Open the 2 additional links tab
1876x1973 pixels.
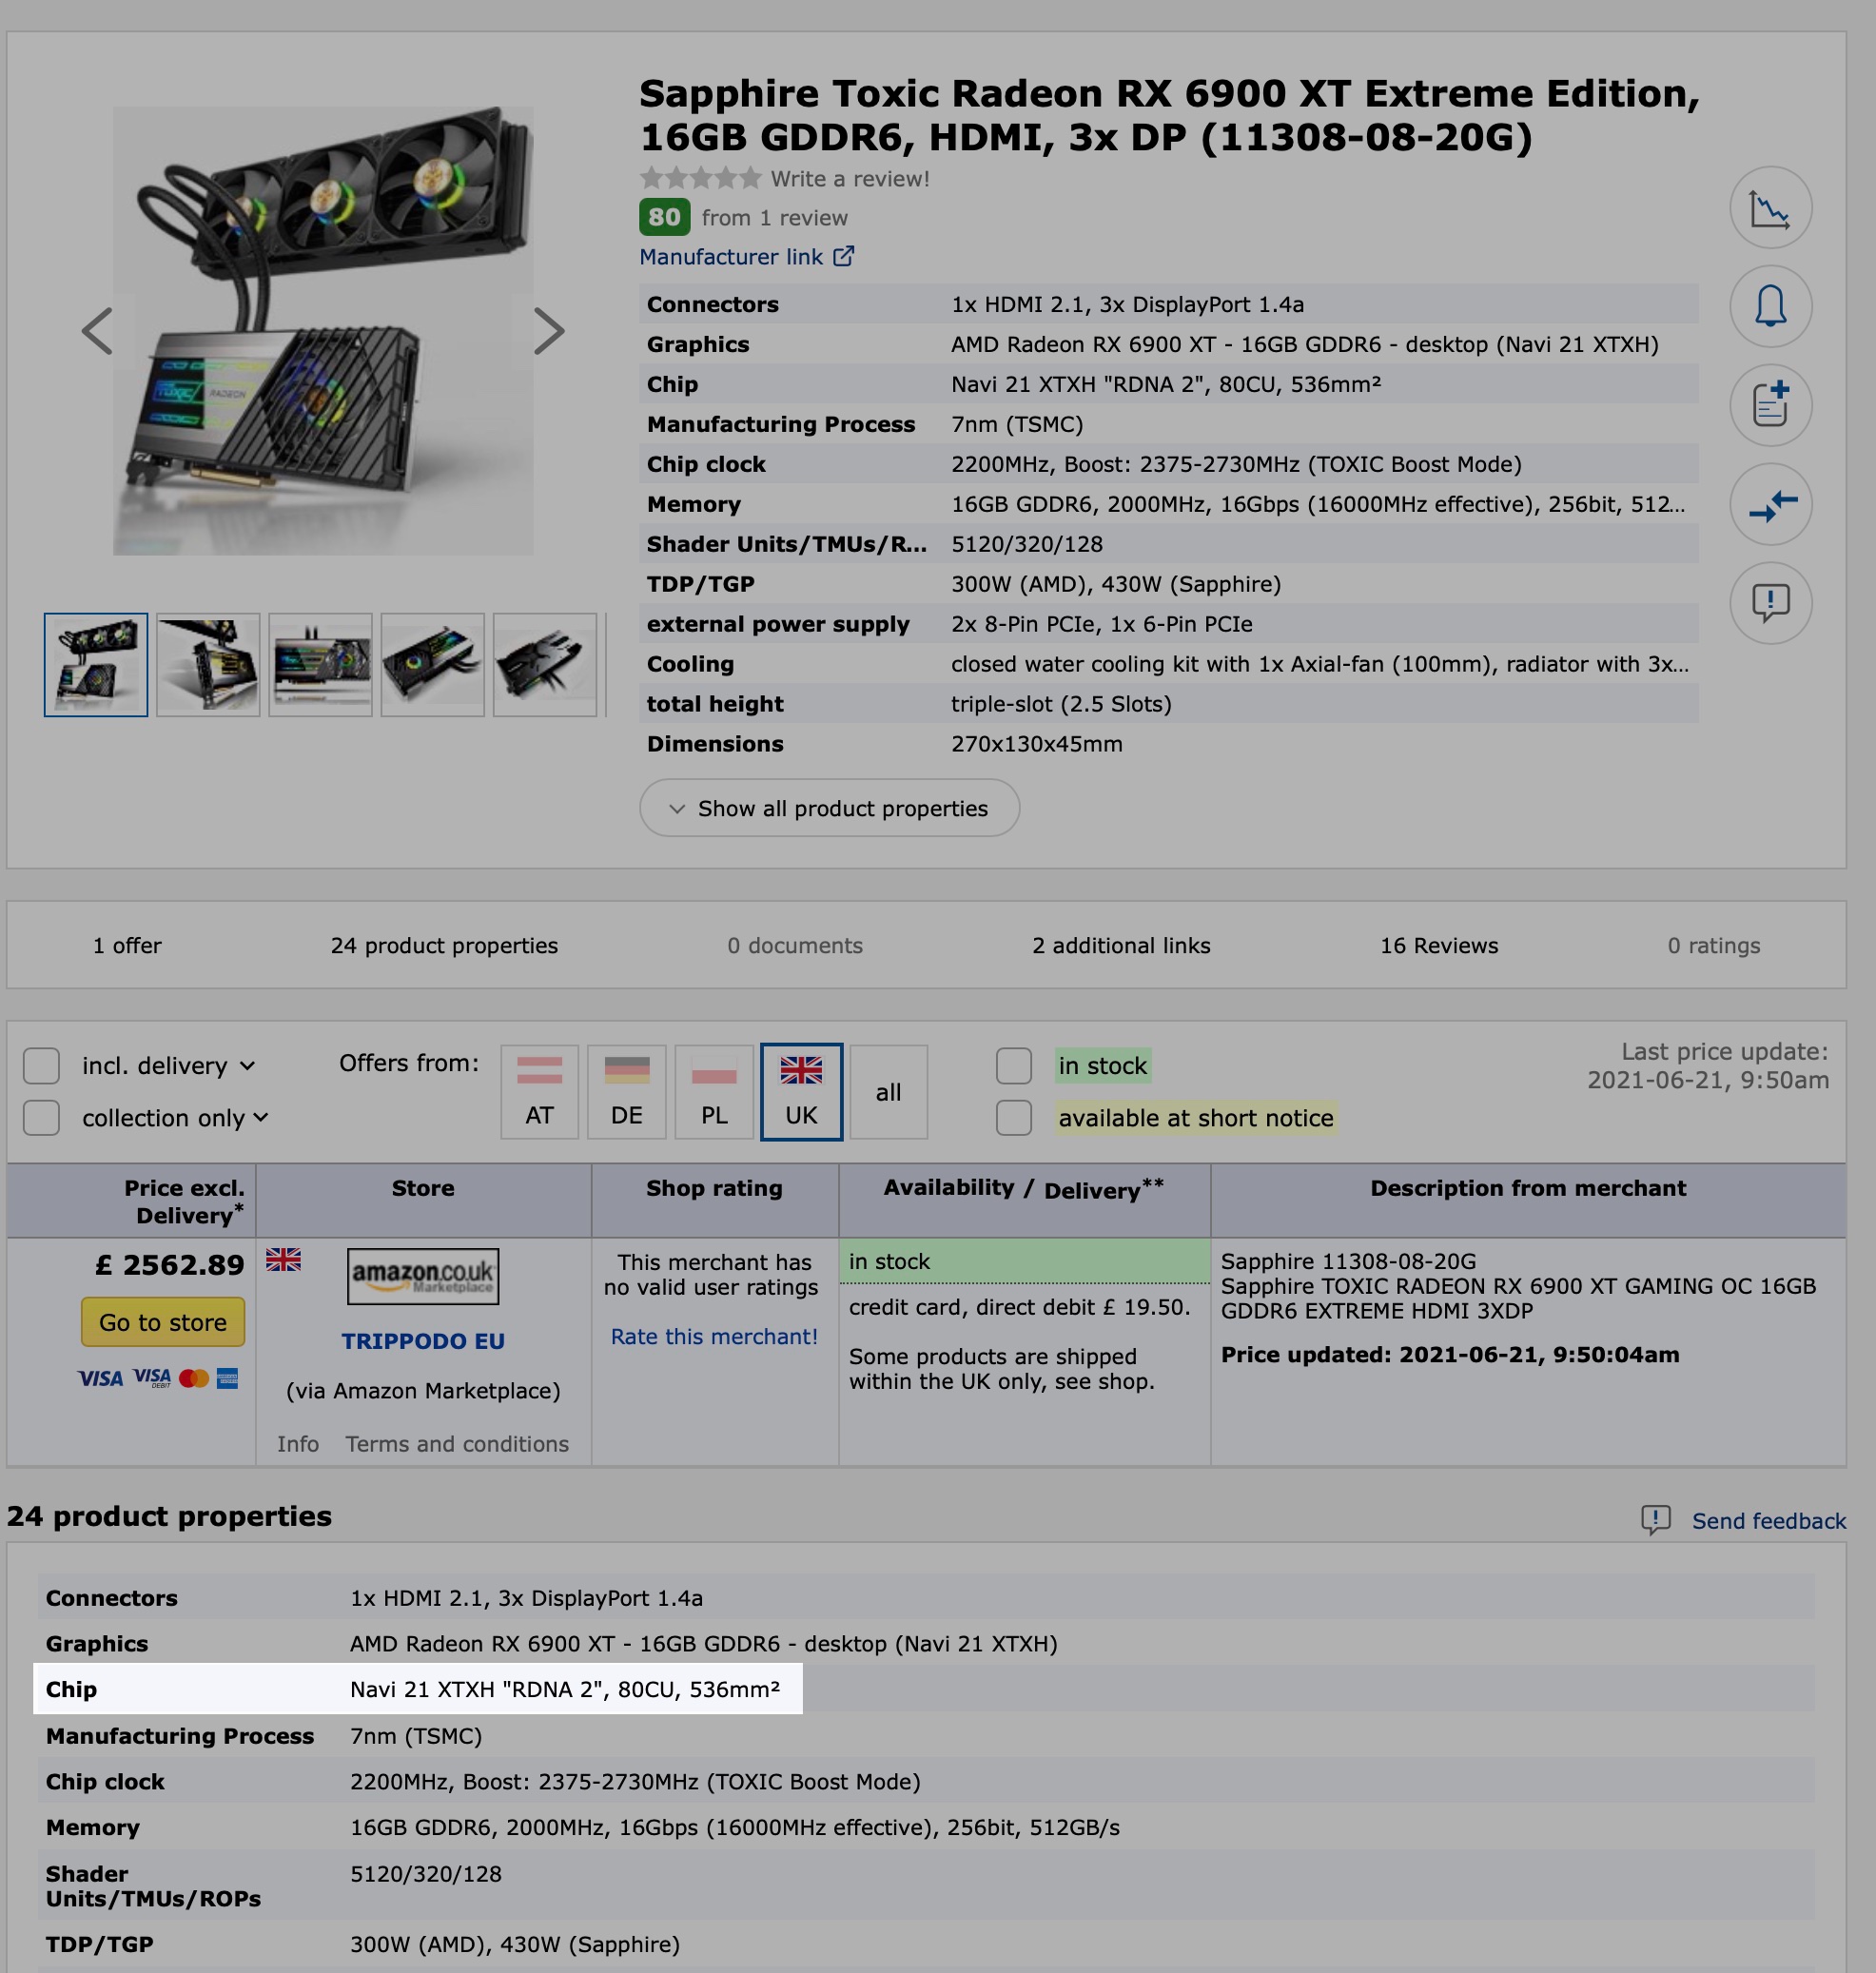[1120, 945]
